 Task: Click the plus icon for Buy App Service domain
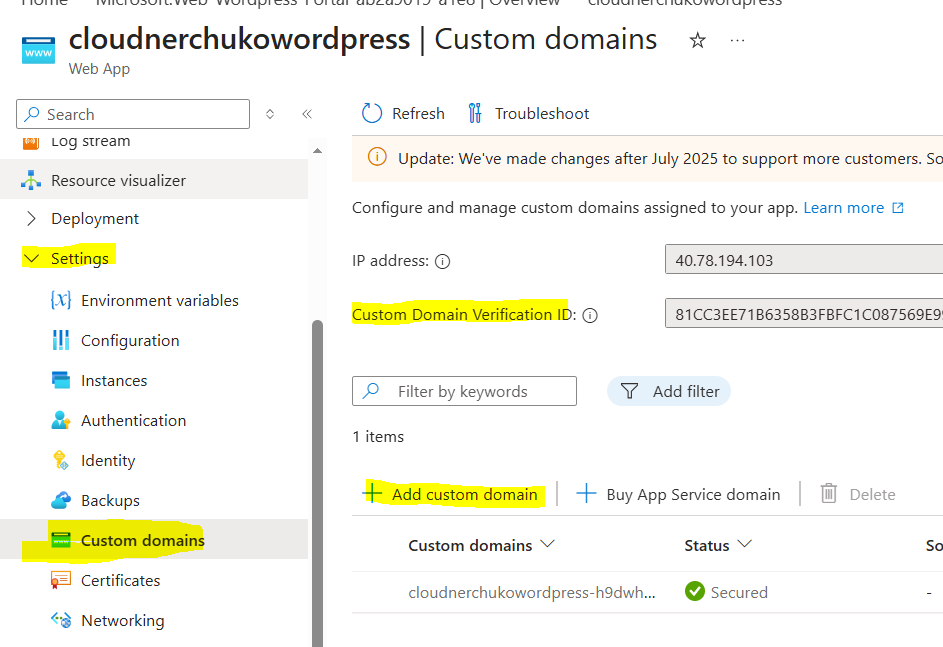pyautogui.click(x=586, y=494)
